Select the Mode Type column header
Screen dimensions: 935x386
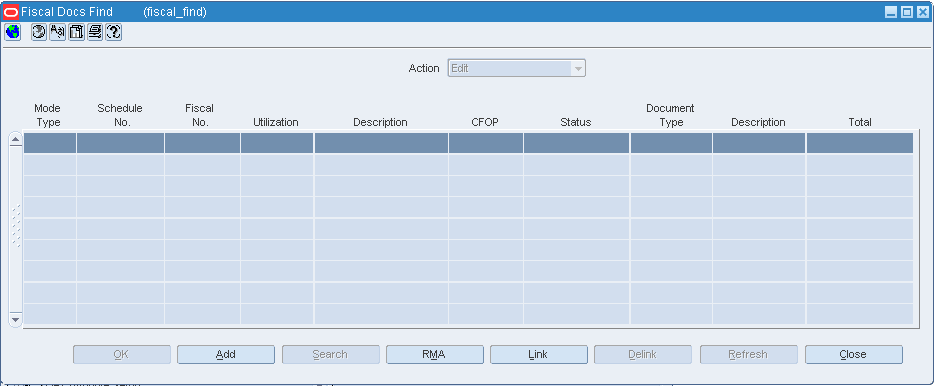48,115
